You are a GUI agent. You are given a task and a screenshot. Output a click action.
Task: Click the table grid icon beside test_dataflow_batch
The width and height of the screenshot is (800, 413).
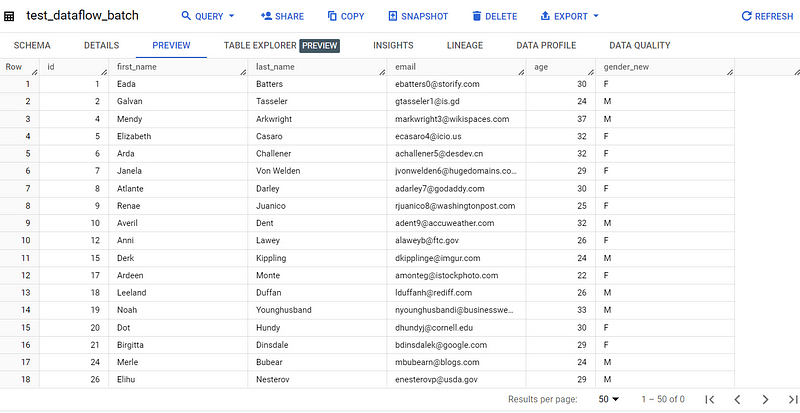click(10, 17)
